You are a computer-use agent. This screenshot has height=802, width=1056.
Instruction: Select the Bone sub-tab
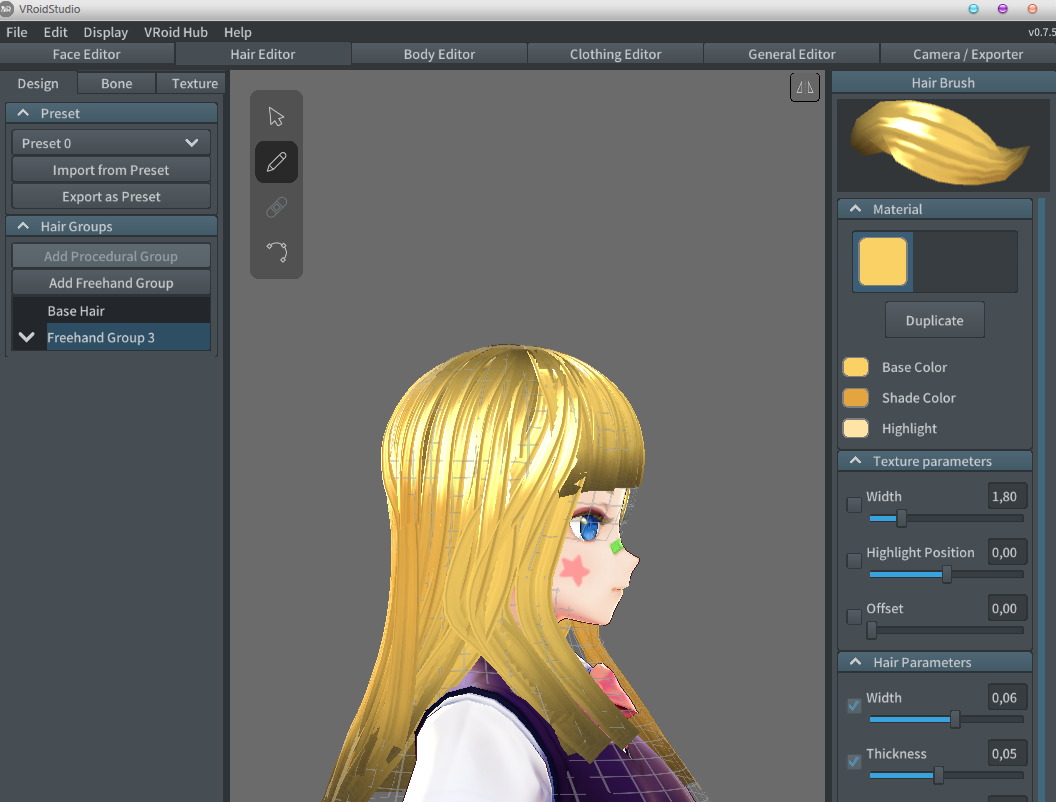tap(117, 83)
